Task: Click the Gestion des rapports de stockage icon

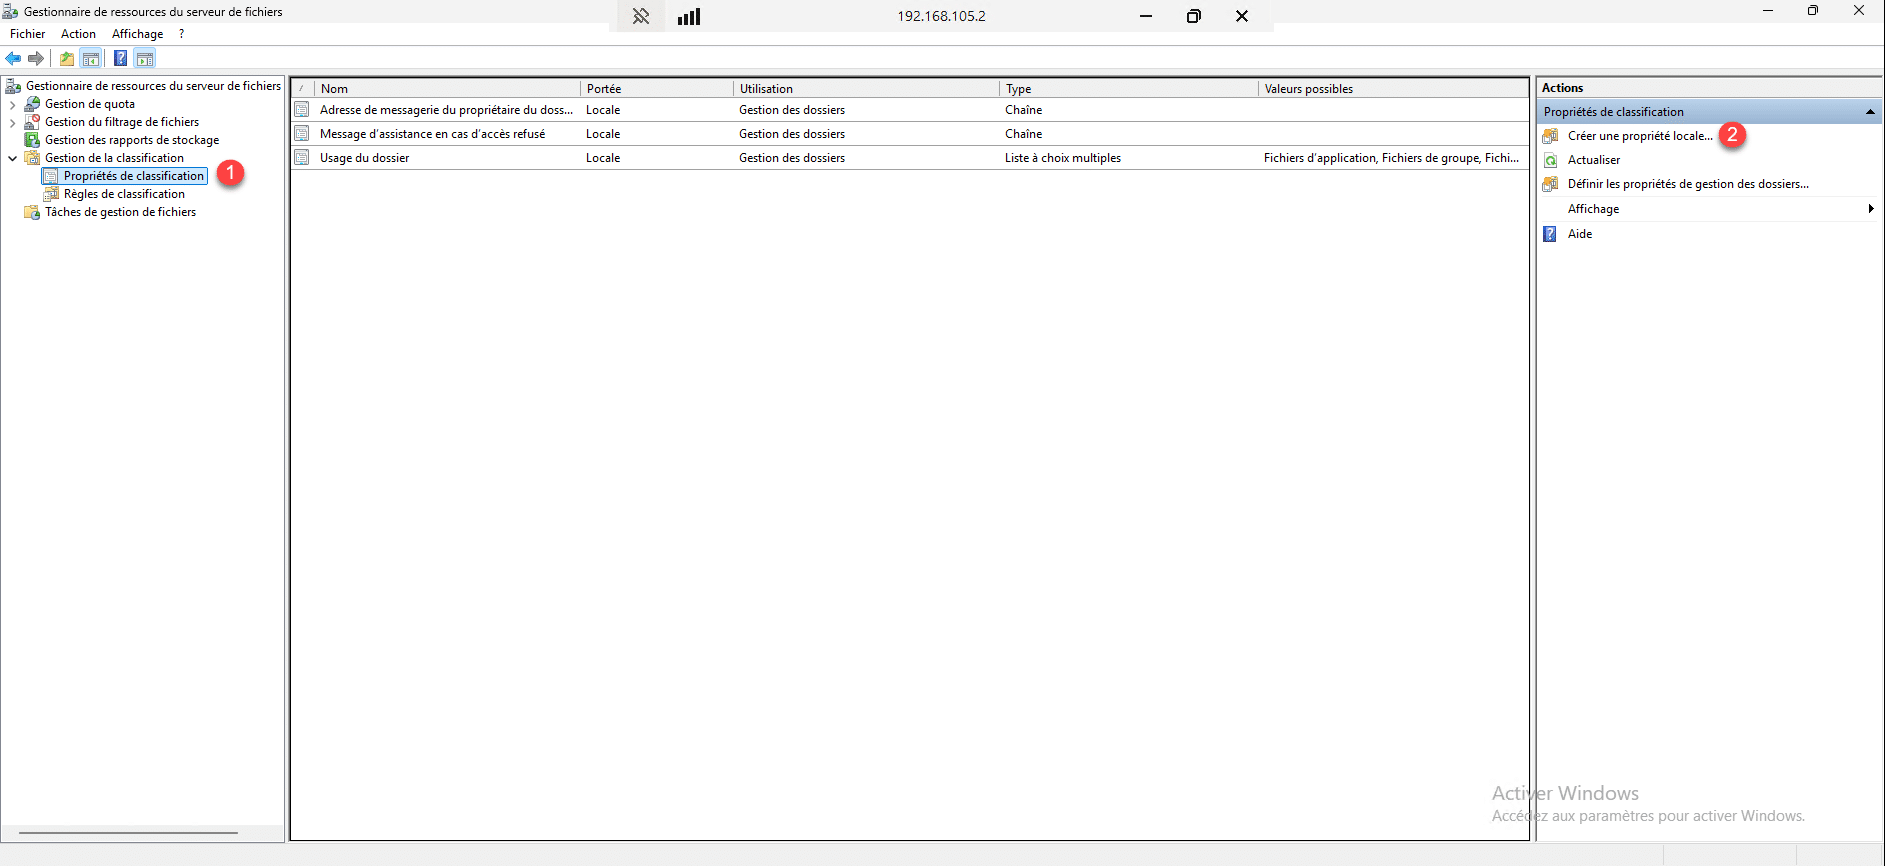Action: [32, 140]
